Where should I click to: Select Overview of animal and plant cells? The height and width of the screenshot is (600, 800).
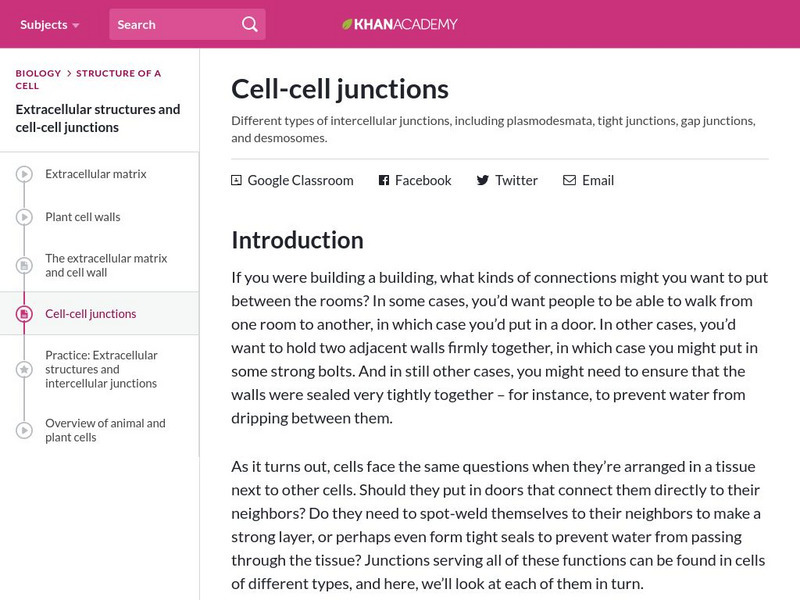pos(105,430)
